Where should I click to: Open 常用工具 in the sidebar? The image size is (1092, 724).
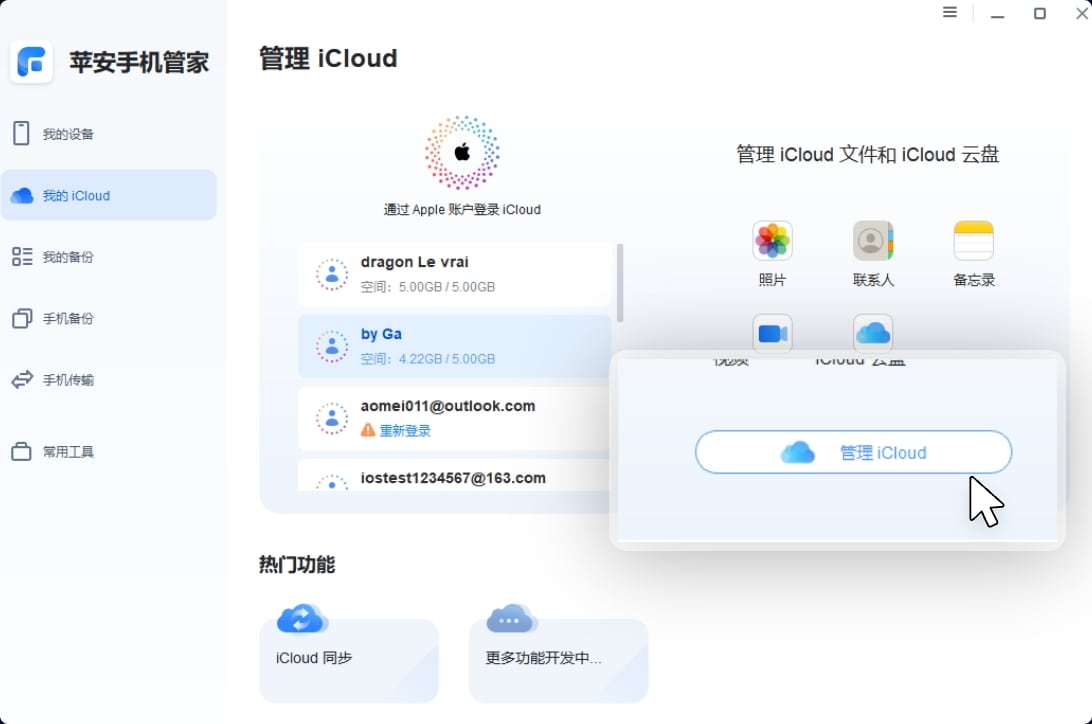coord(68,452)
